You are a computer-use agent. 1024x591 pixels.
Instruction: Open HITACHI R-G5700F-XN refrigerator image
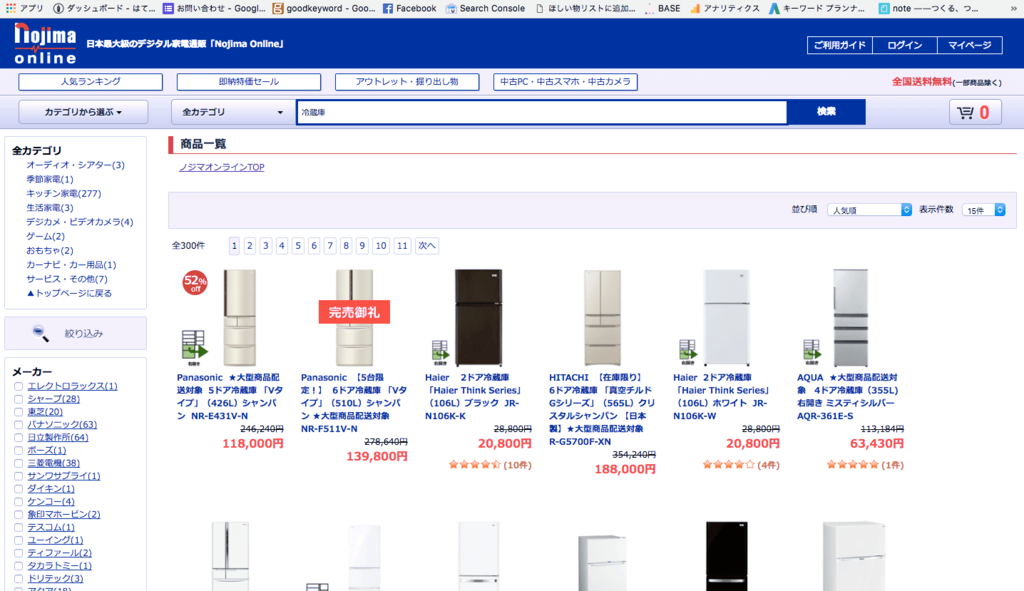[602, 318]
